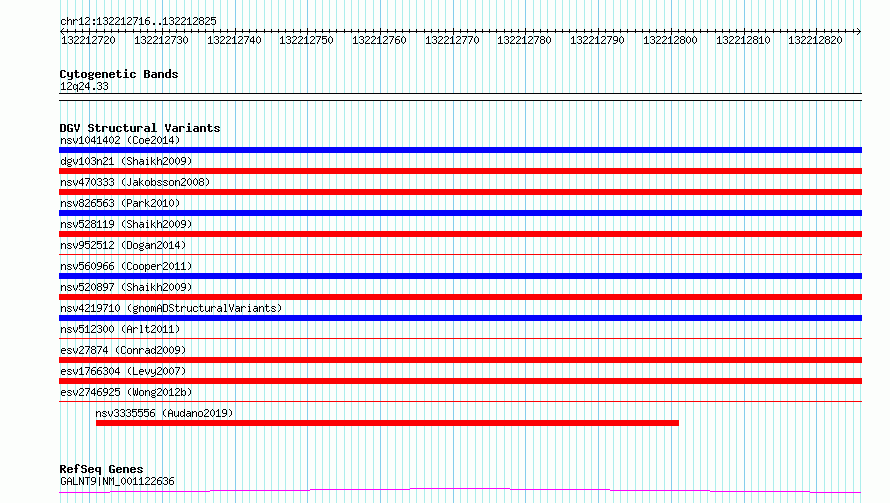890x503 pixels.
Task: Click the blue bar under nsv826563
Action: point(460,213)
